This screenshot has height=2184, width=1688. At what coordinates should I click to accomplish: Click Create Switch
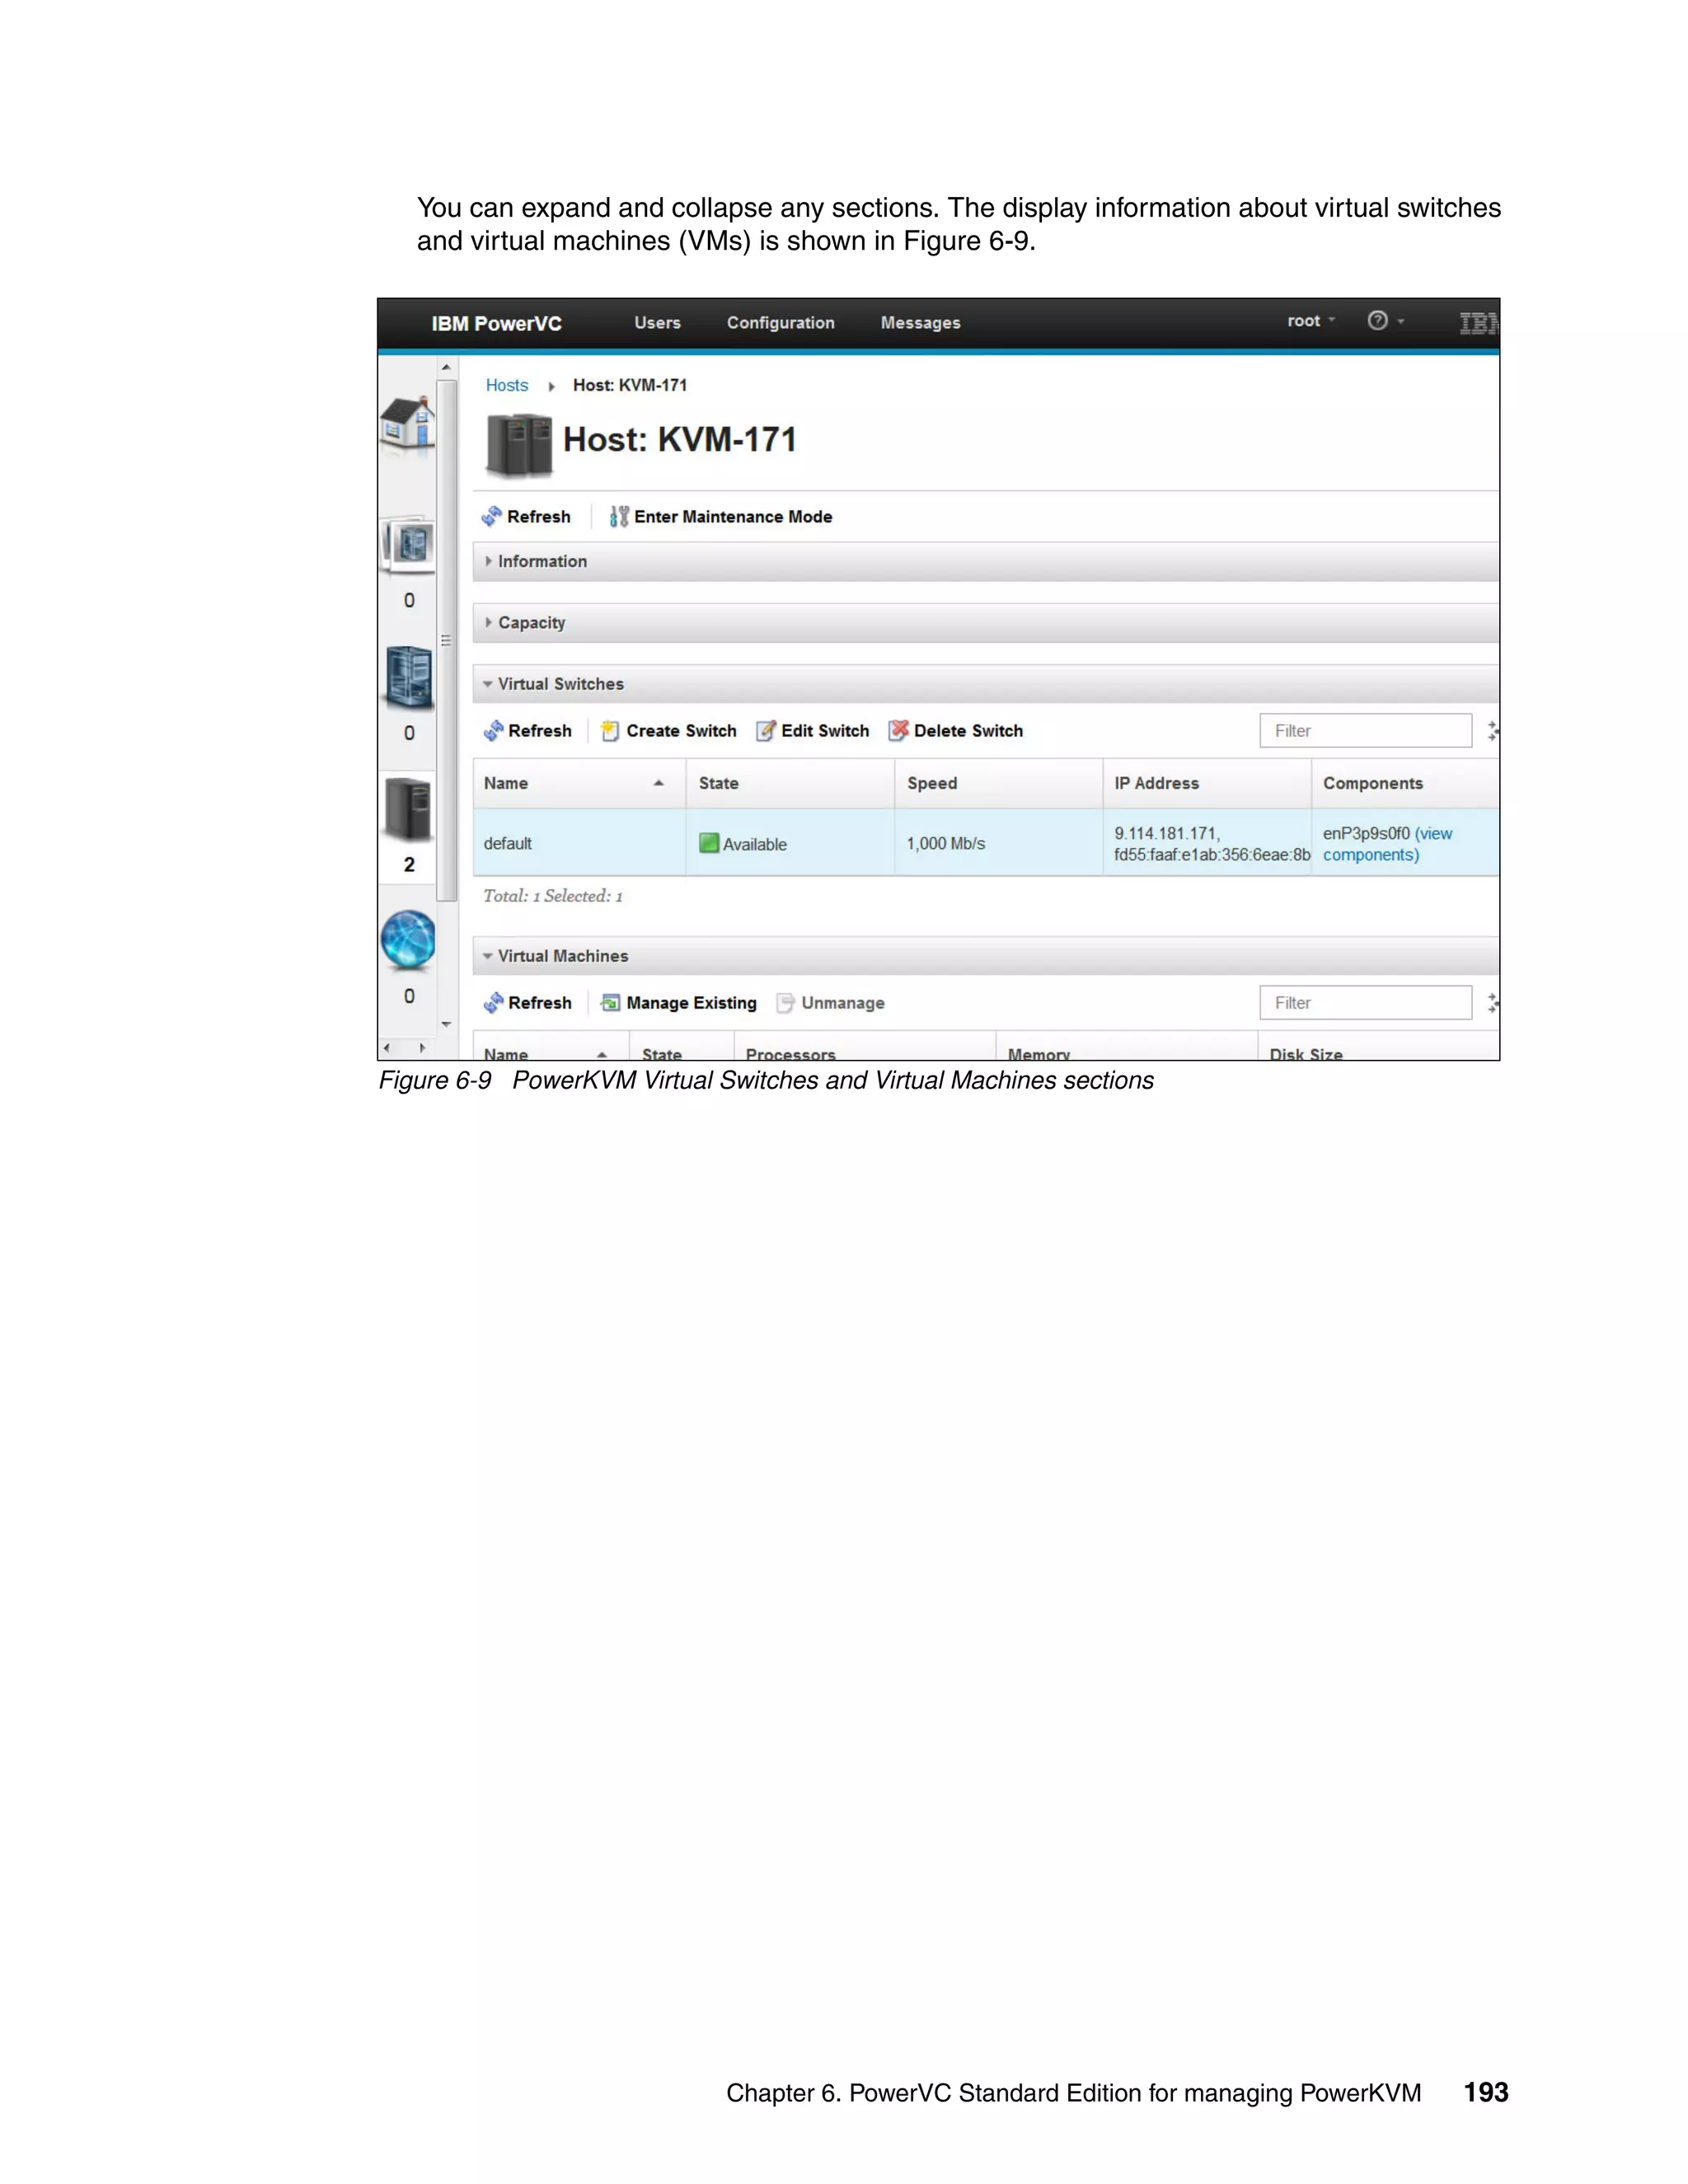point(669,731)
